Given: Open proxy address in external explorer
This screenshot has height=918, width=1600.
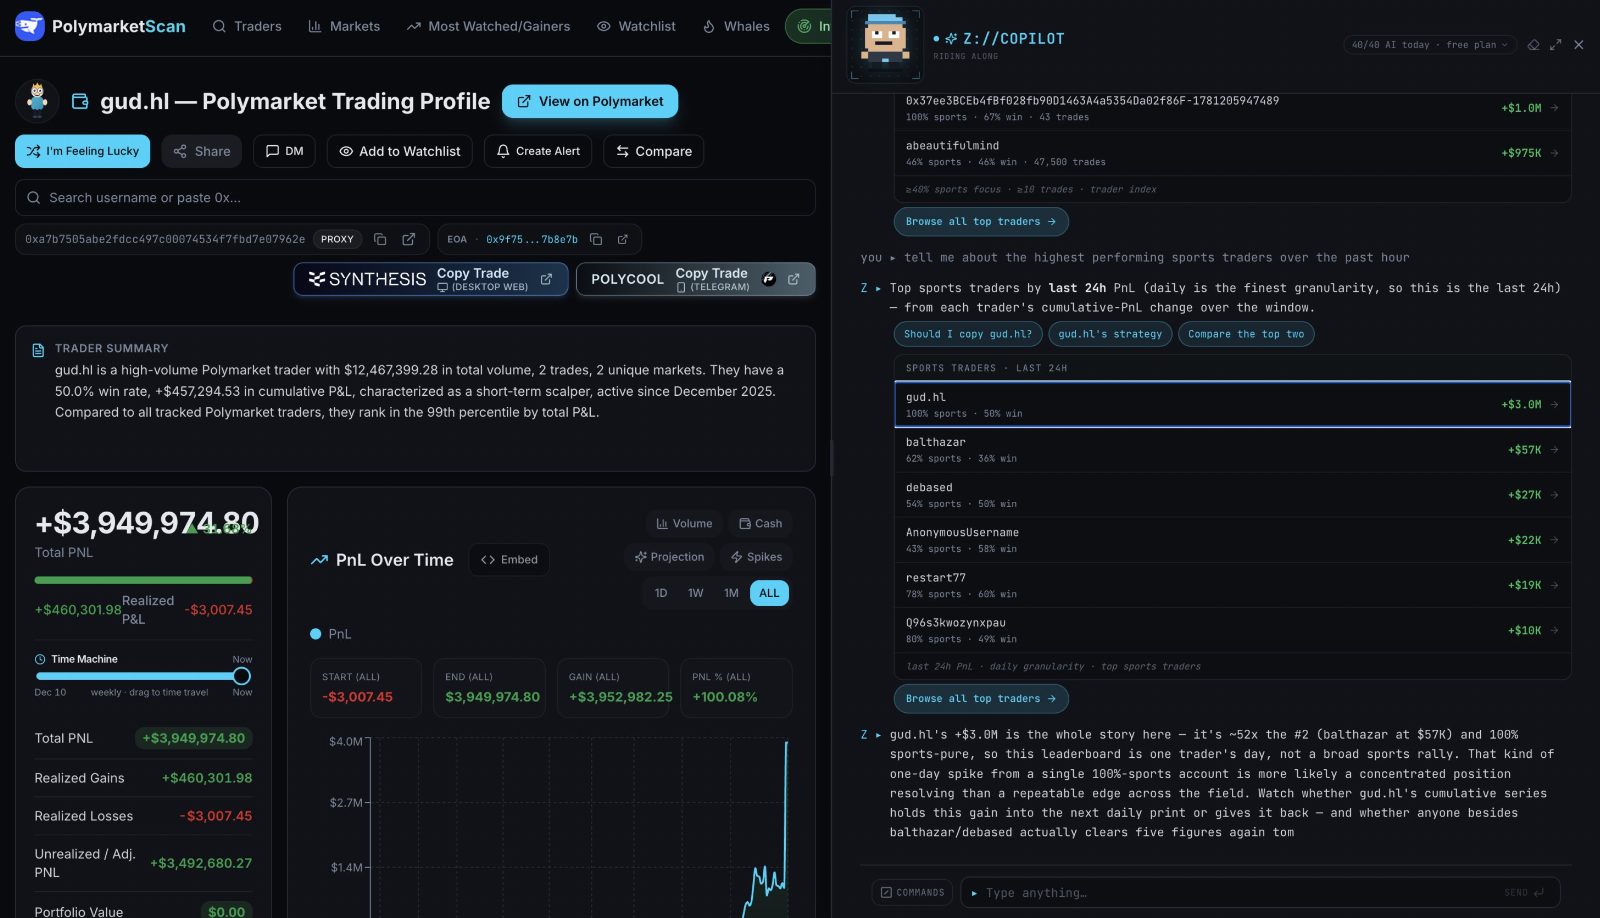Looking at the screenshot, I should 409,239.
